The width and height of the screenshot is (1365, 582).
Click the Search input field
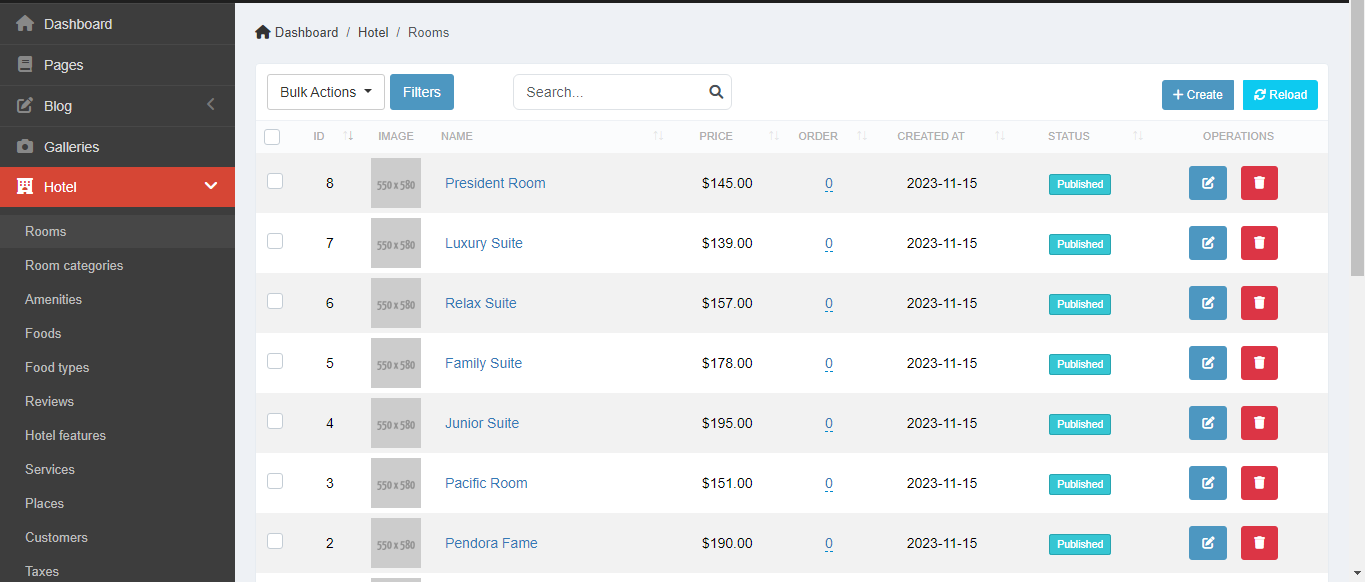pyautogui.click(x=610, y=92)
